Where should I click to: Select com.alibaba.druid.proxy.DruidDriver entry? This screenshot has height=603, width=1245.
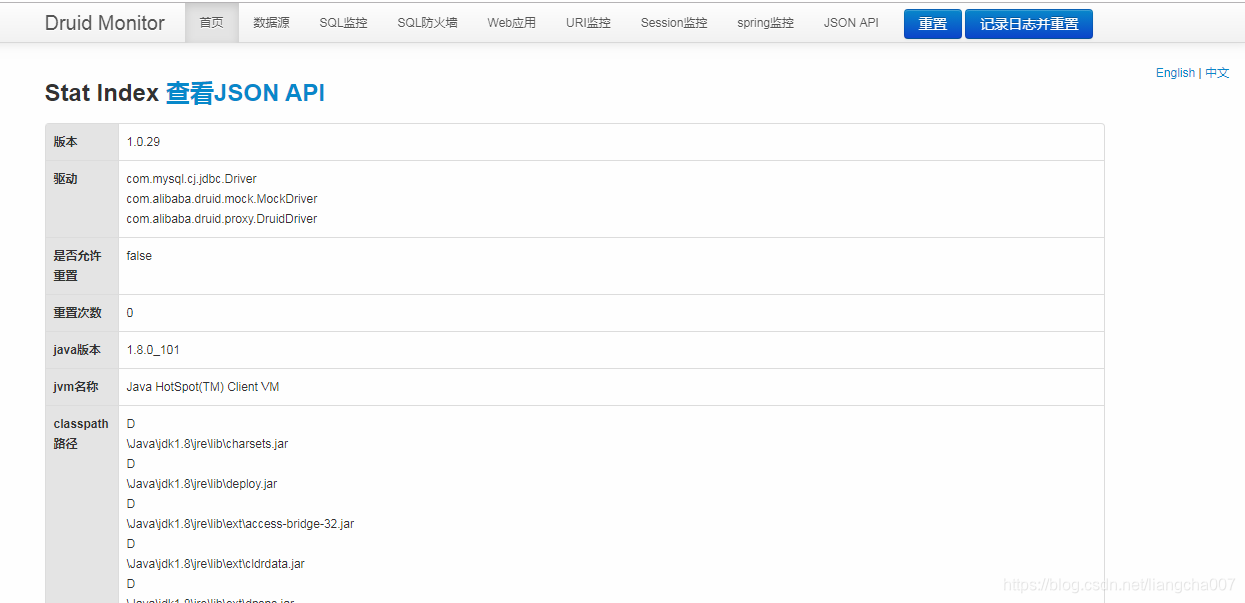pos(222,219)
